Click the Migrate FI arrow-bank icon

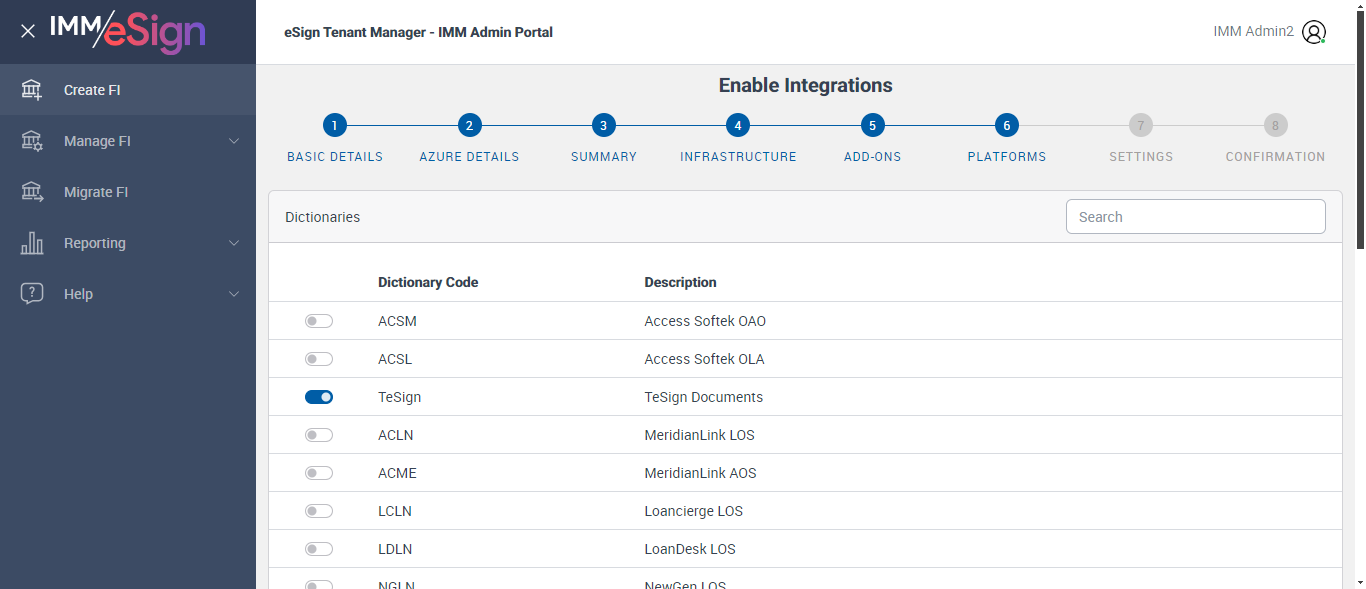pyautogui.click(x=32, y=192)
